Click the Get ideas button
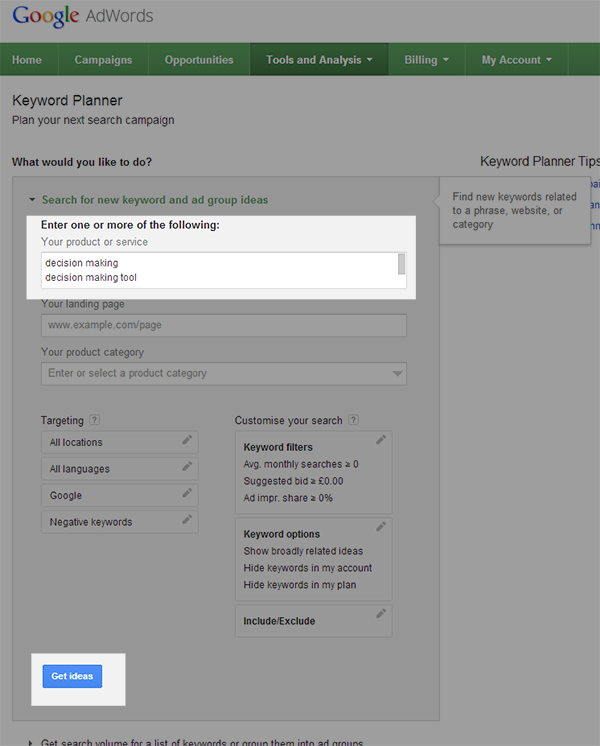 tap(72, 676)
